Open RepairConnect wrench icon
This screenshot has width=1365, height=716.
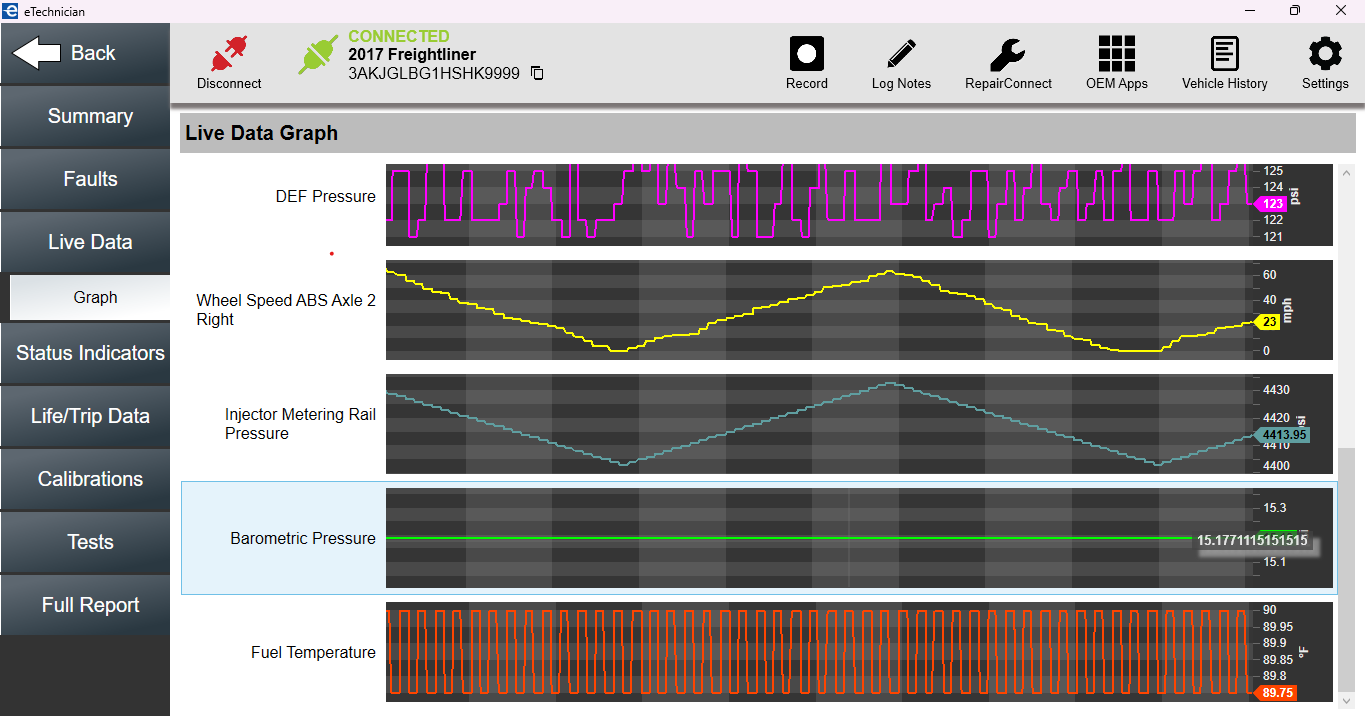tap(1008, 53)
